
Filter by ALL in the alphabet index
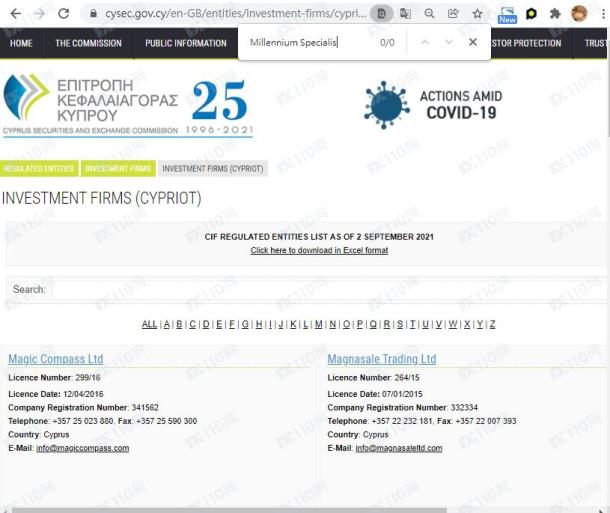point(149,324)
